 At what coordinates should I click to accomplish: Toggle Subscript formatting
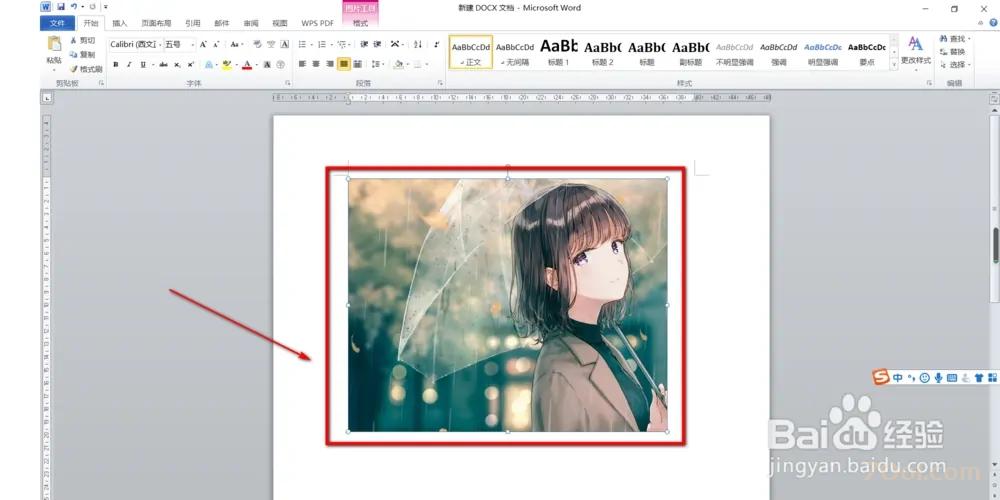tap(177, 64)
